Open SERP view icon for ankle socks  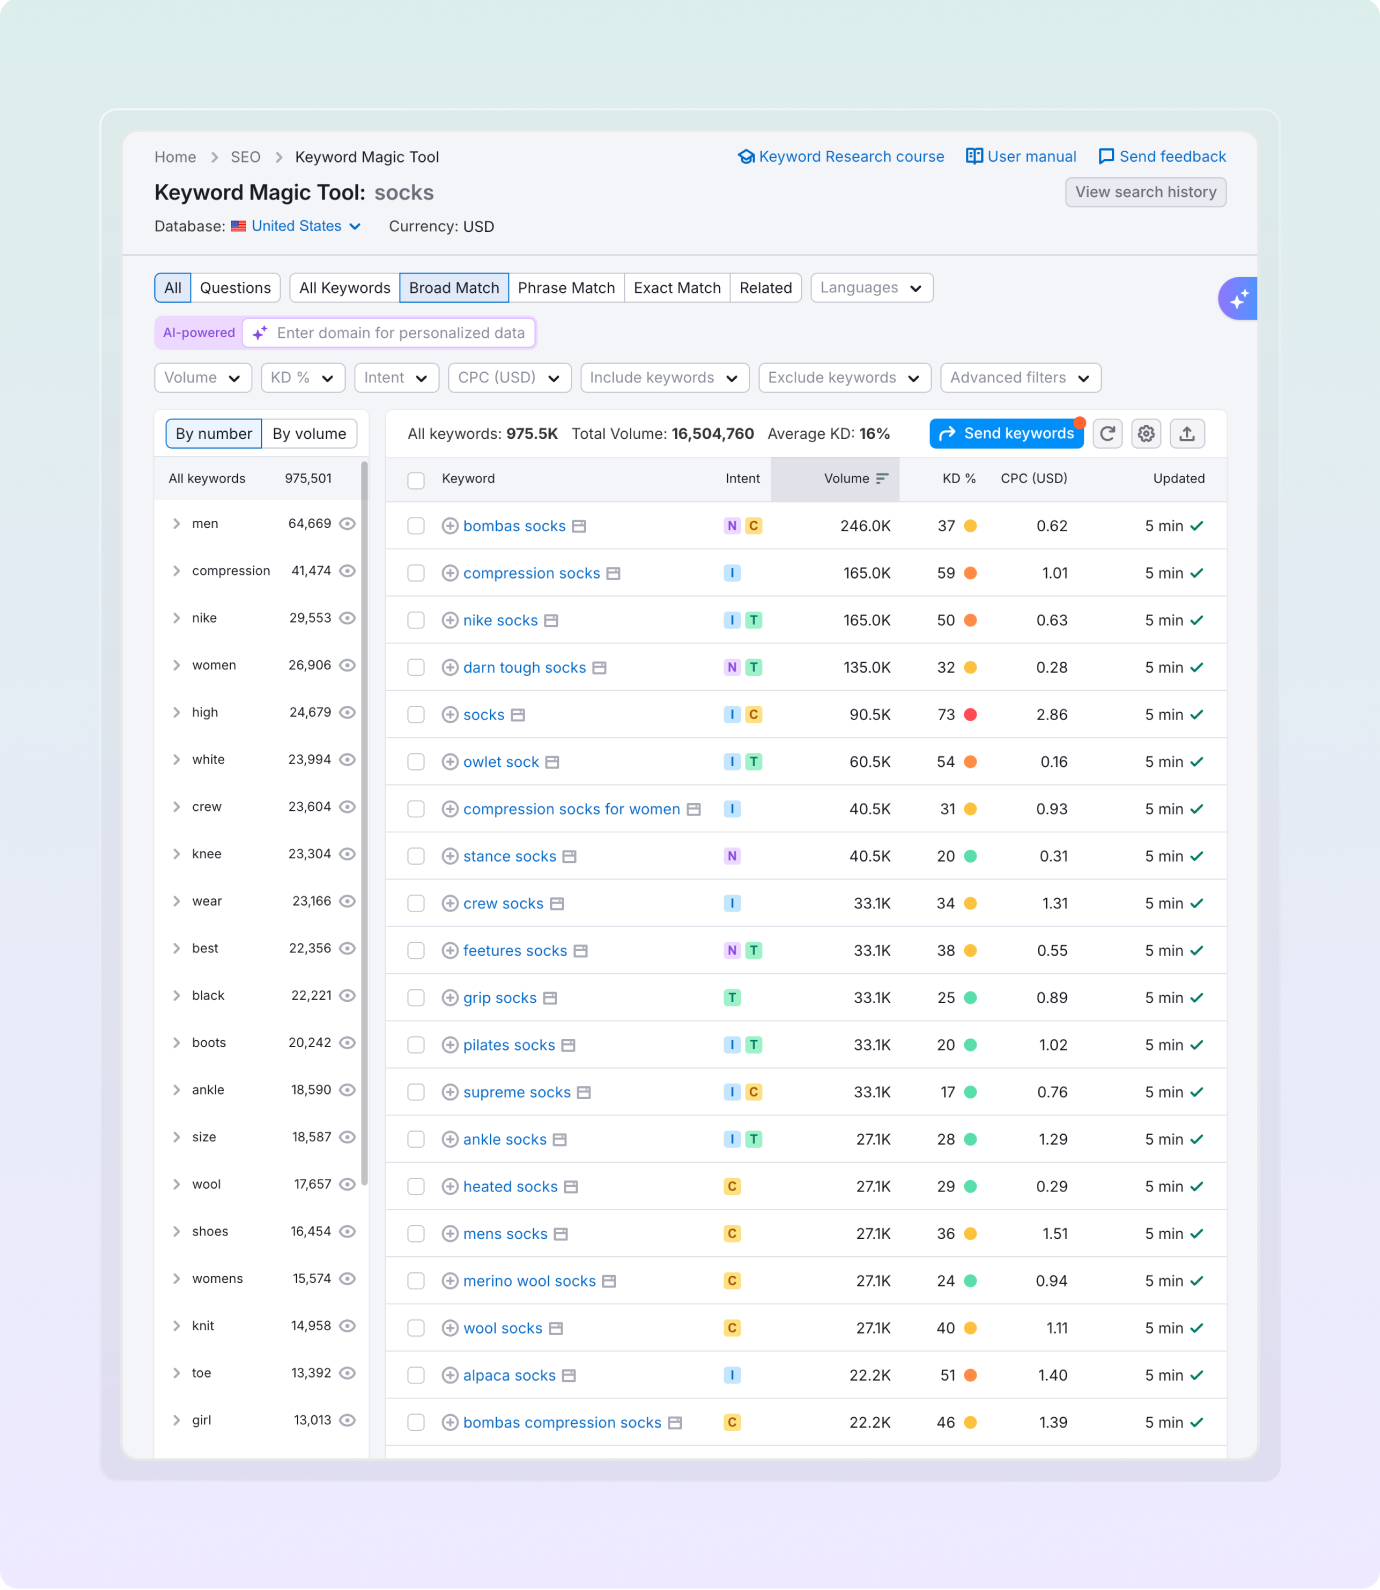[x=560, y=1140]
